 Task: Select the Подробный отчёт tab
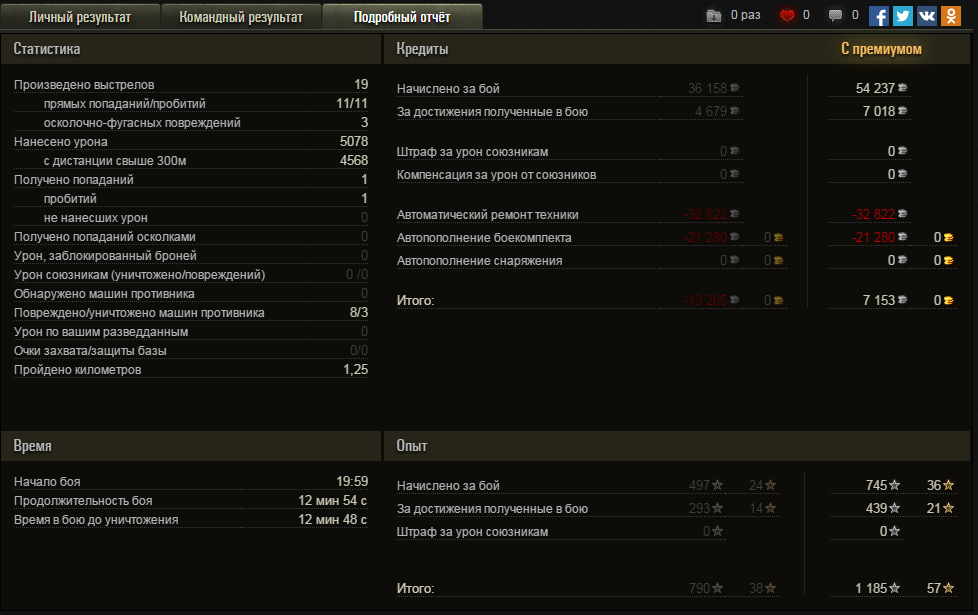(402, 17)
